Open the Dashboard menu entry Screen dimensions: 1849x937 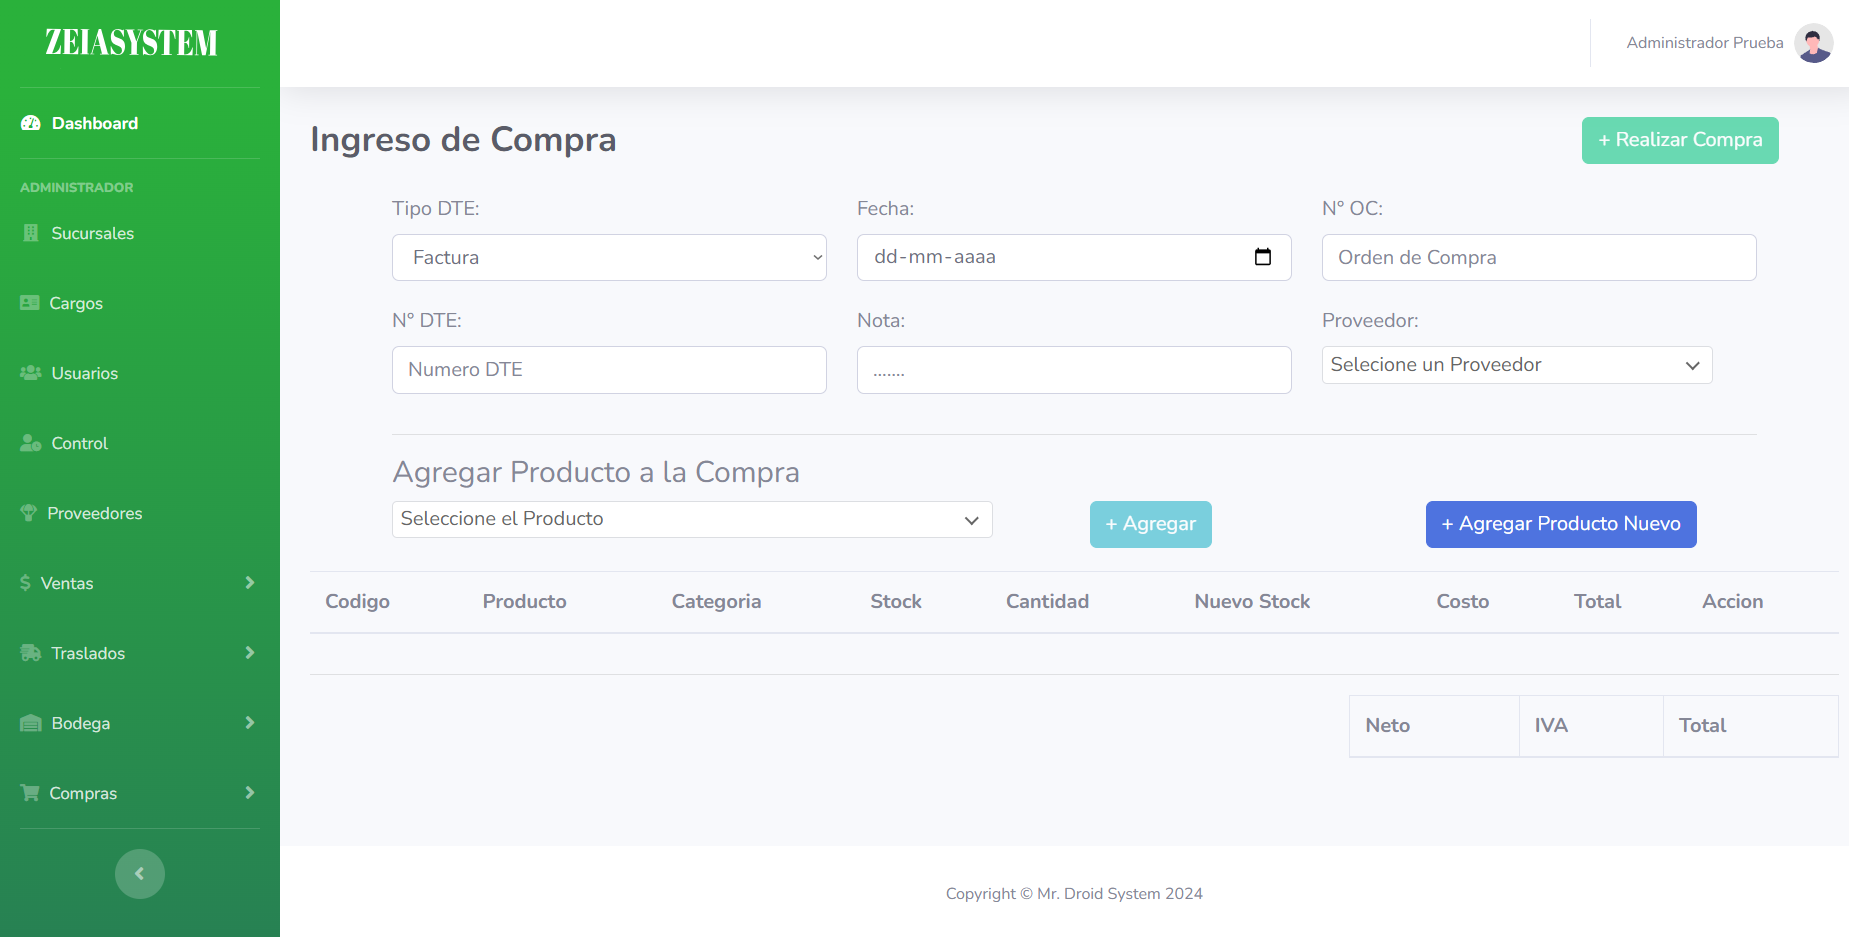[94, 122]
